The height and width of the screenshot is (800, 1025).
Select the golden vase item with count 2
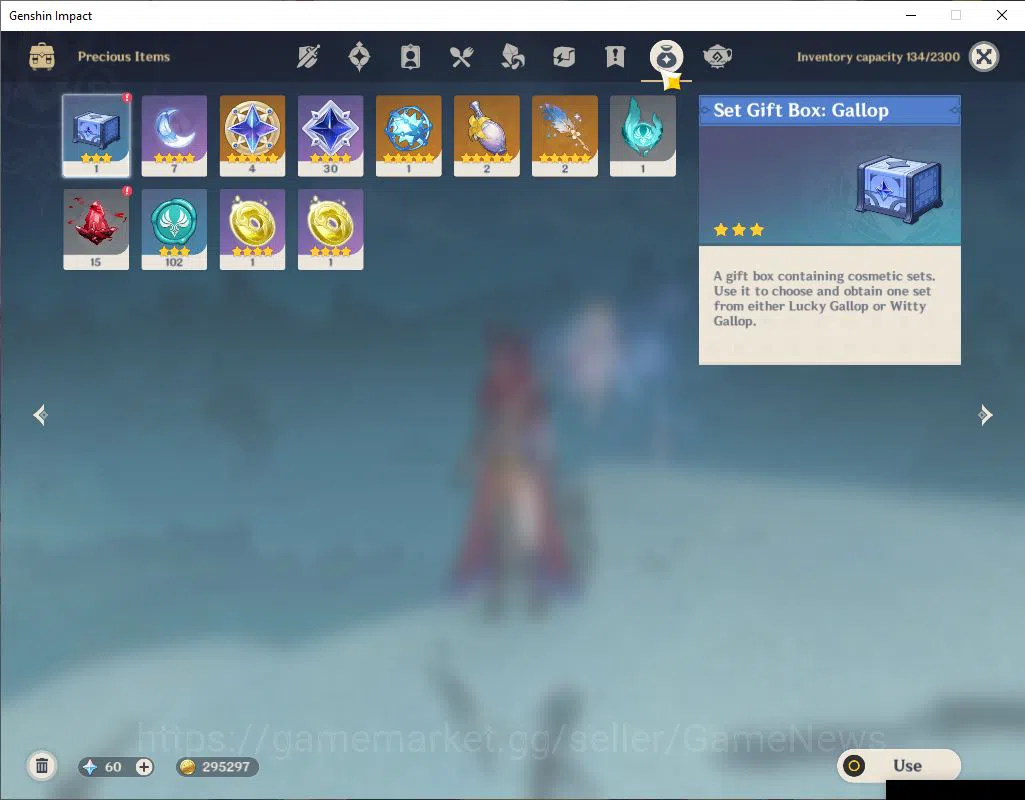[x=486, y=136]
